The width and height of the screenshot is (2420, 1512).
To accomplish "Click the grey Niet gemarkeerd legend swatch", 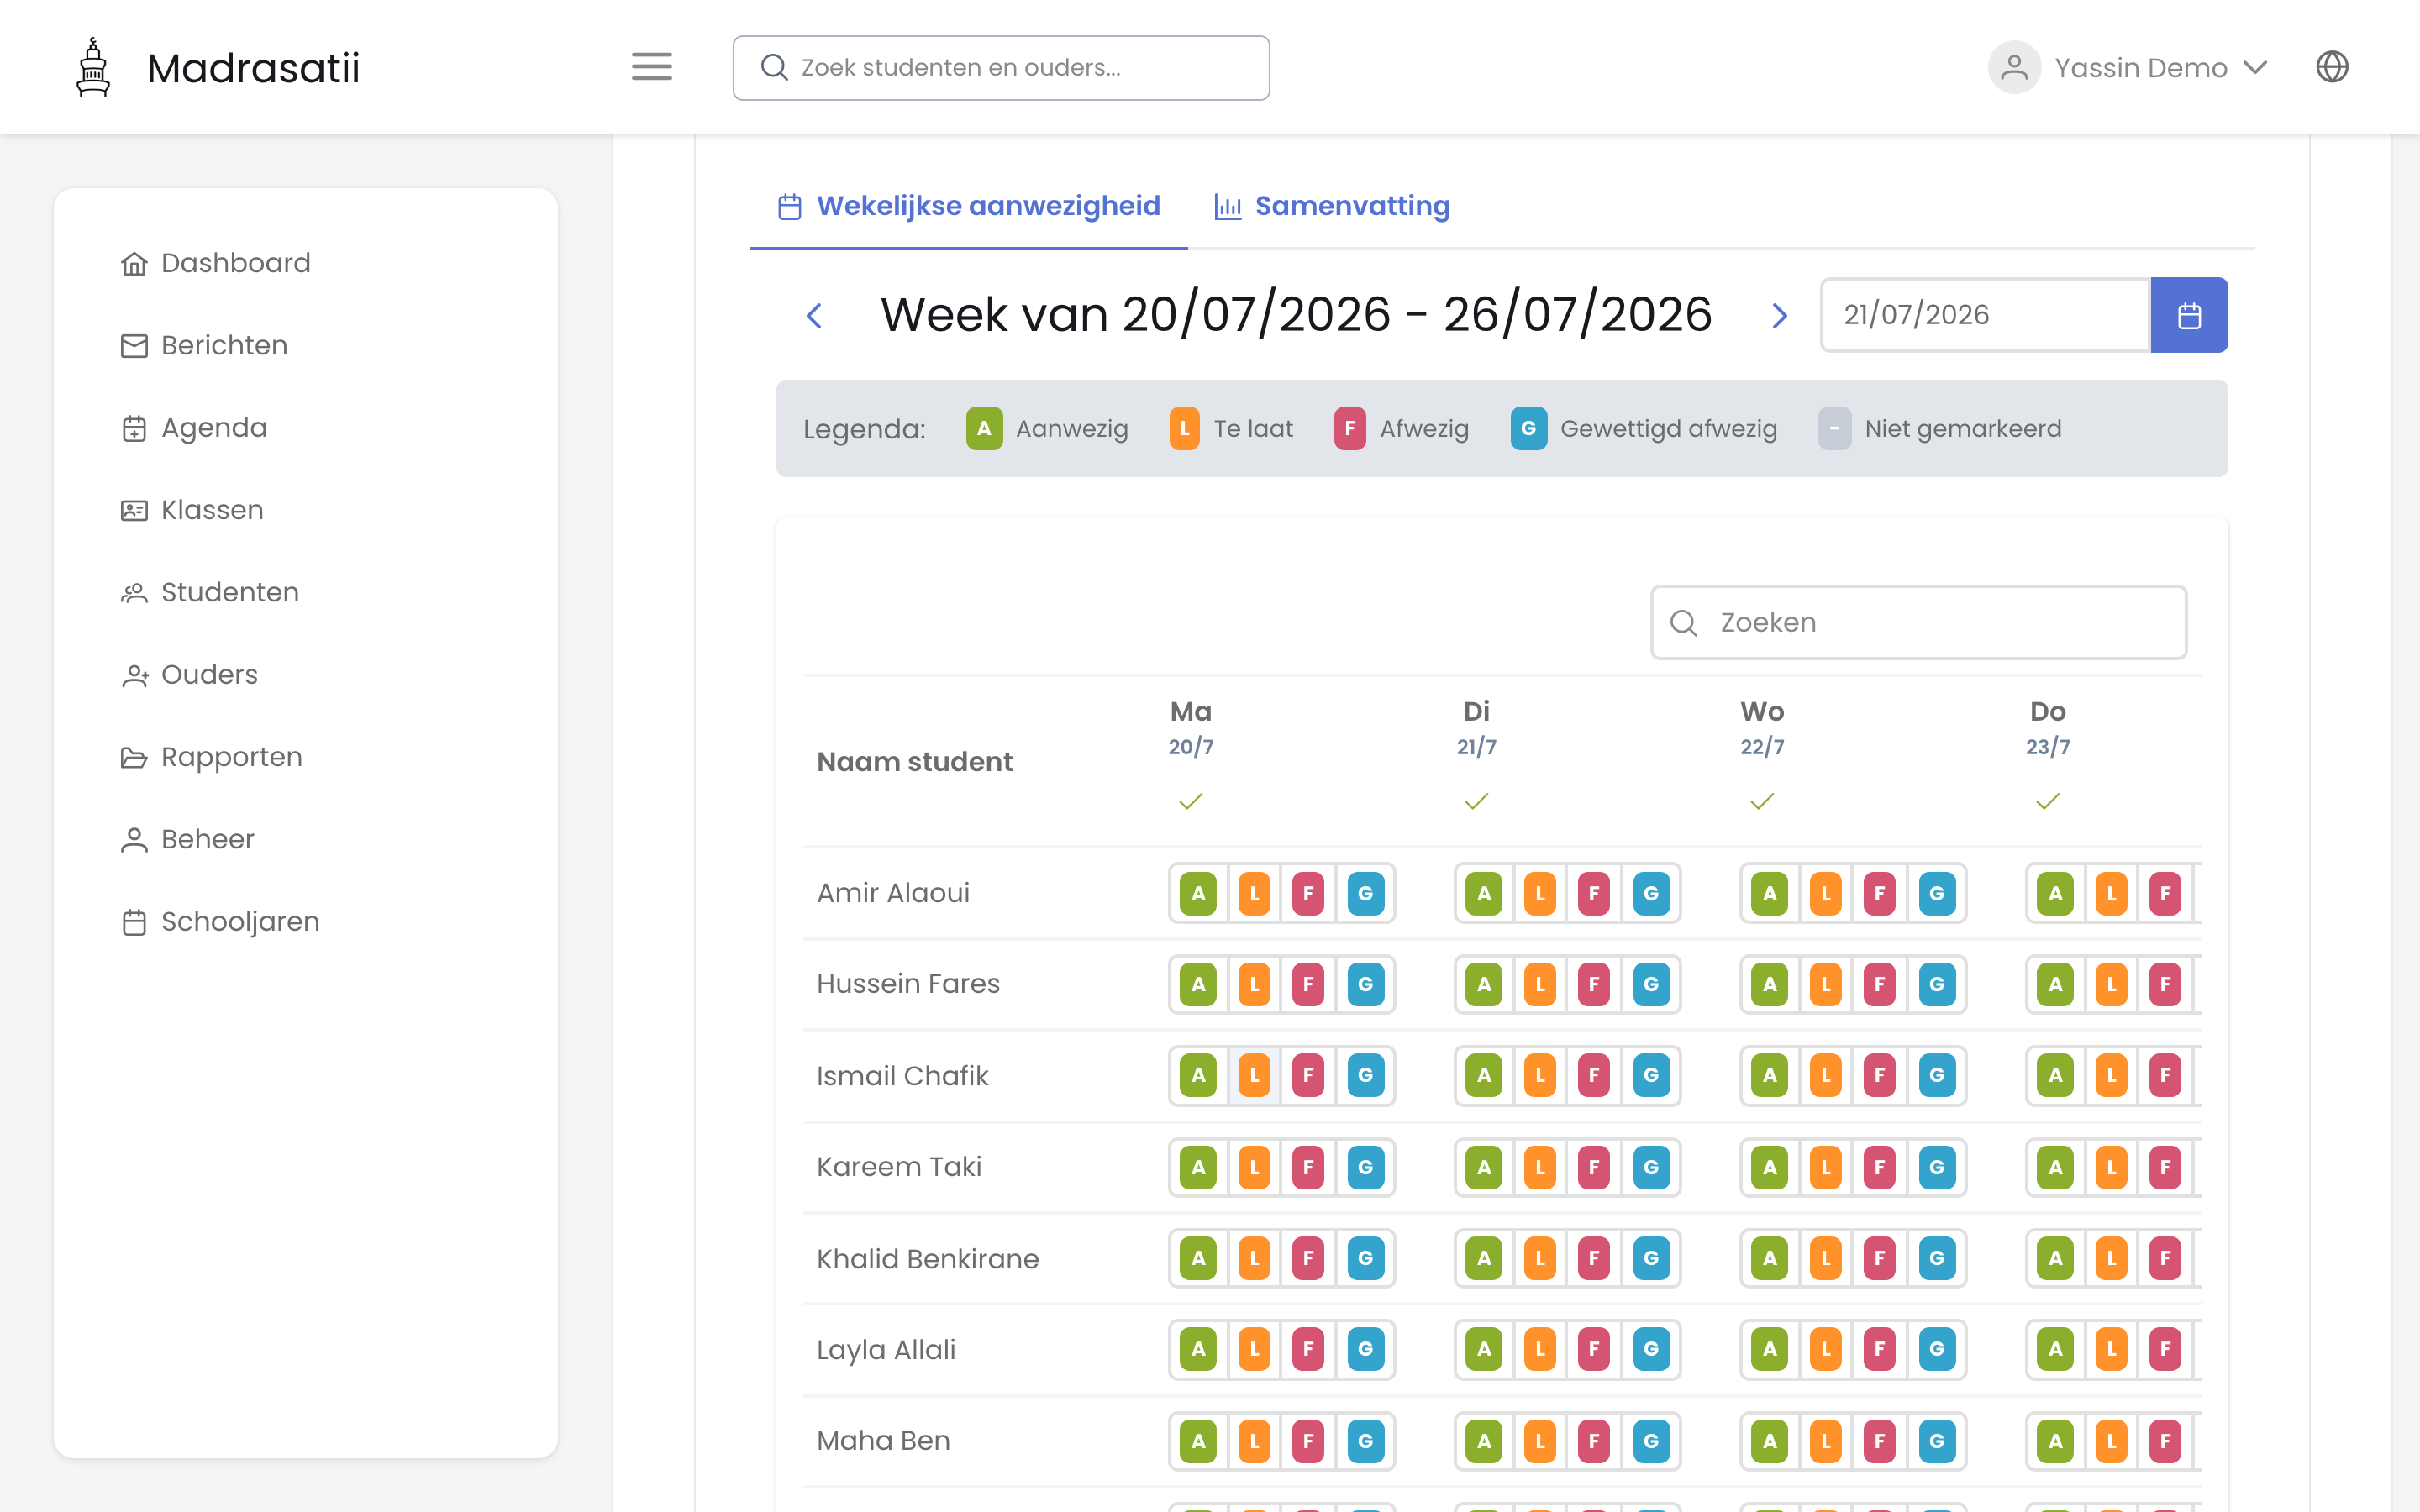I will (1834, 429).
